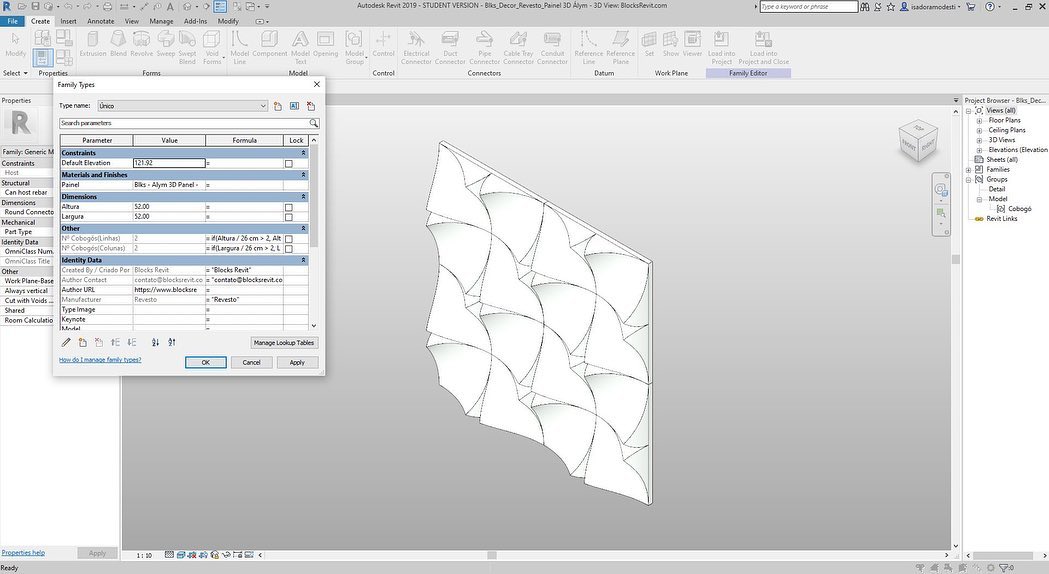Screen dimensions: 1049x574
Task: Toggle the Lock checkbox for Largura
Action: point(288,217)
